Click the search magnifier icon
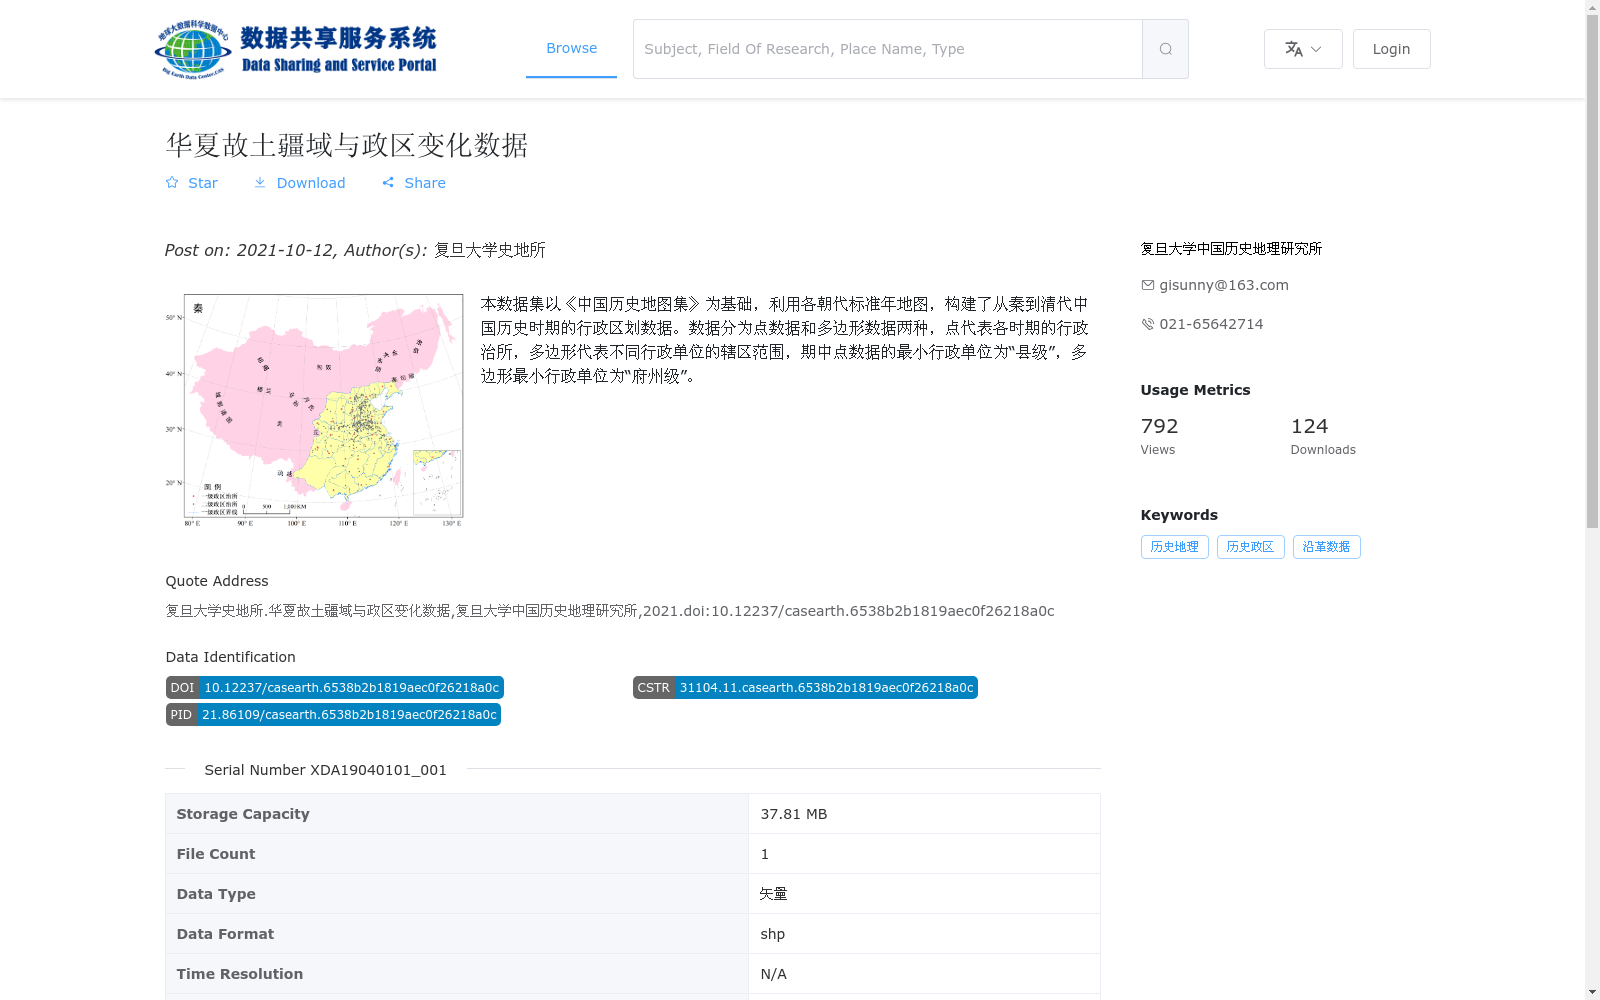Image resolution: width=1600 pixels, height=1000 pixels. pyautogui.click(x=1164, y=48)
